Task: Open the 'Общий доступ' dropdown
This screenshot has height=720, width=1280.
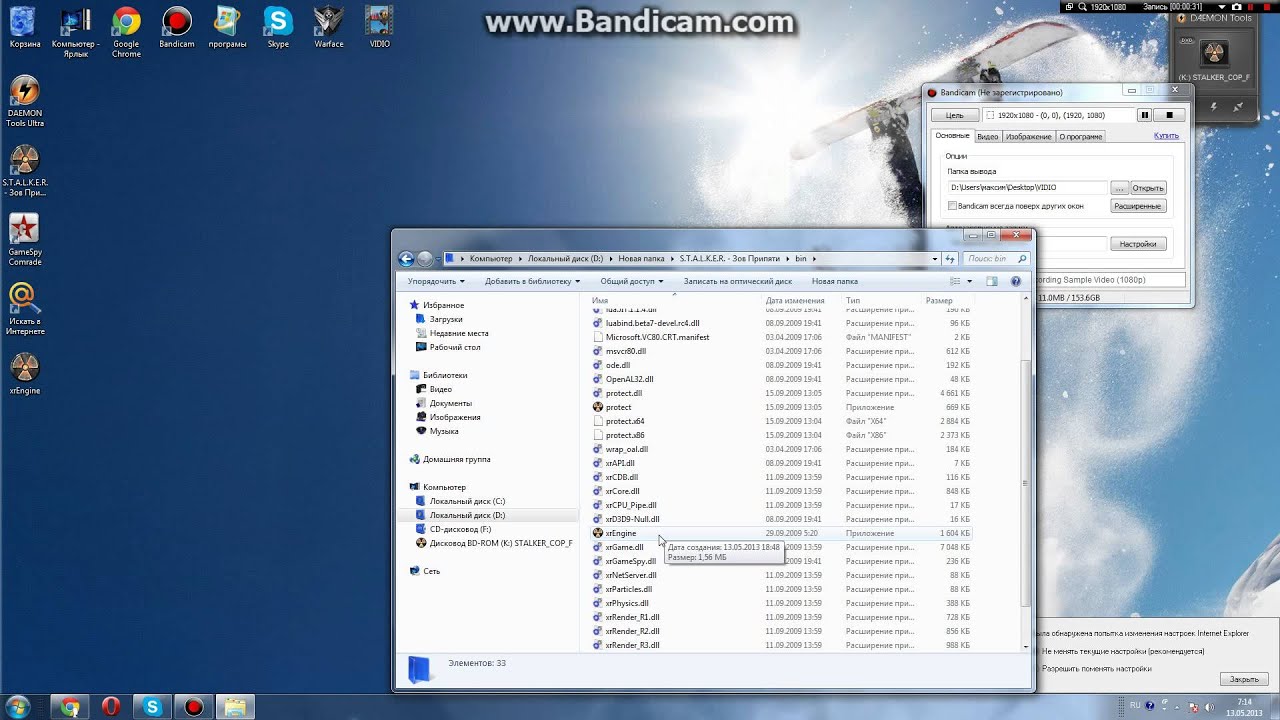Action: click(631, 281)
